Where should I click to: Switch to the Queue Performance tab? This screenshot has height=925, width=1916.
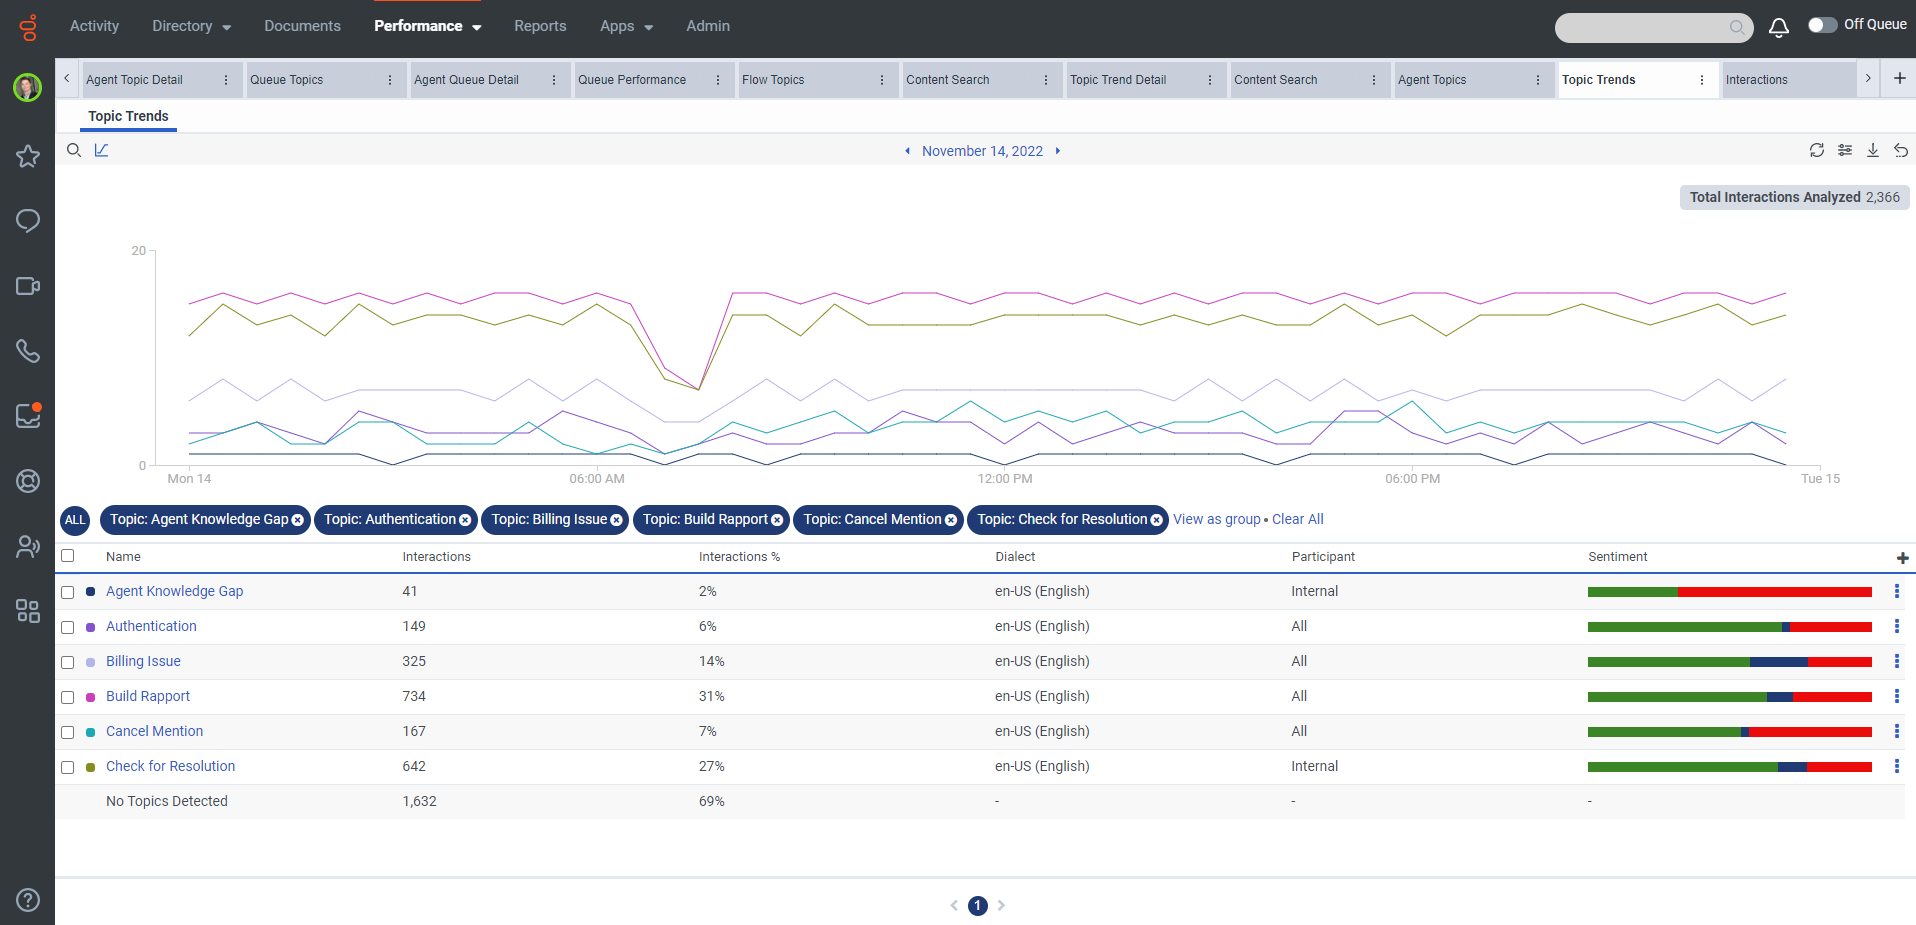(x=632, y=80)
